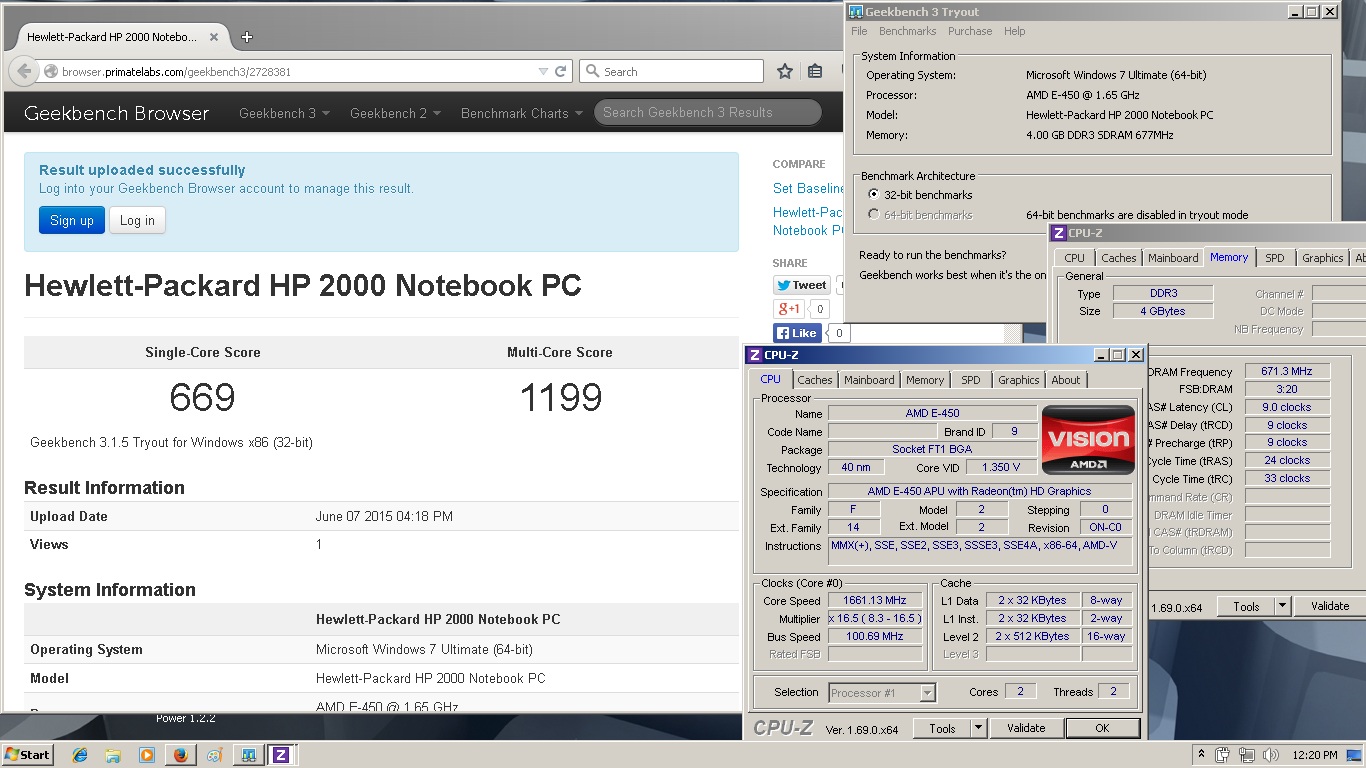Click the Tools button in front CPU-Z
This screenshot has width=1366, height=768.
(x=943, y=728)
